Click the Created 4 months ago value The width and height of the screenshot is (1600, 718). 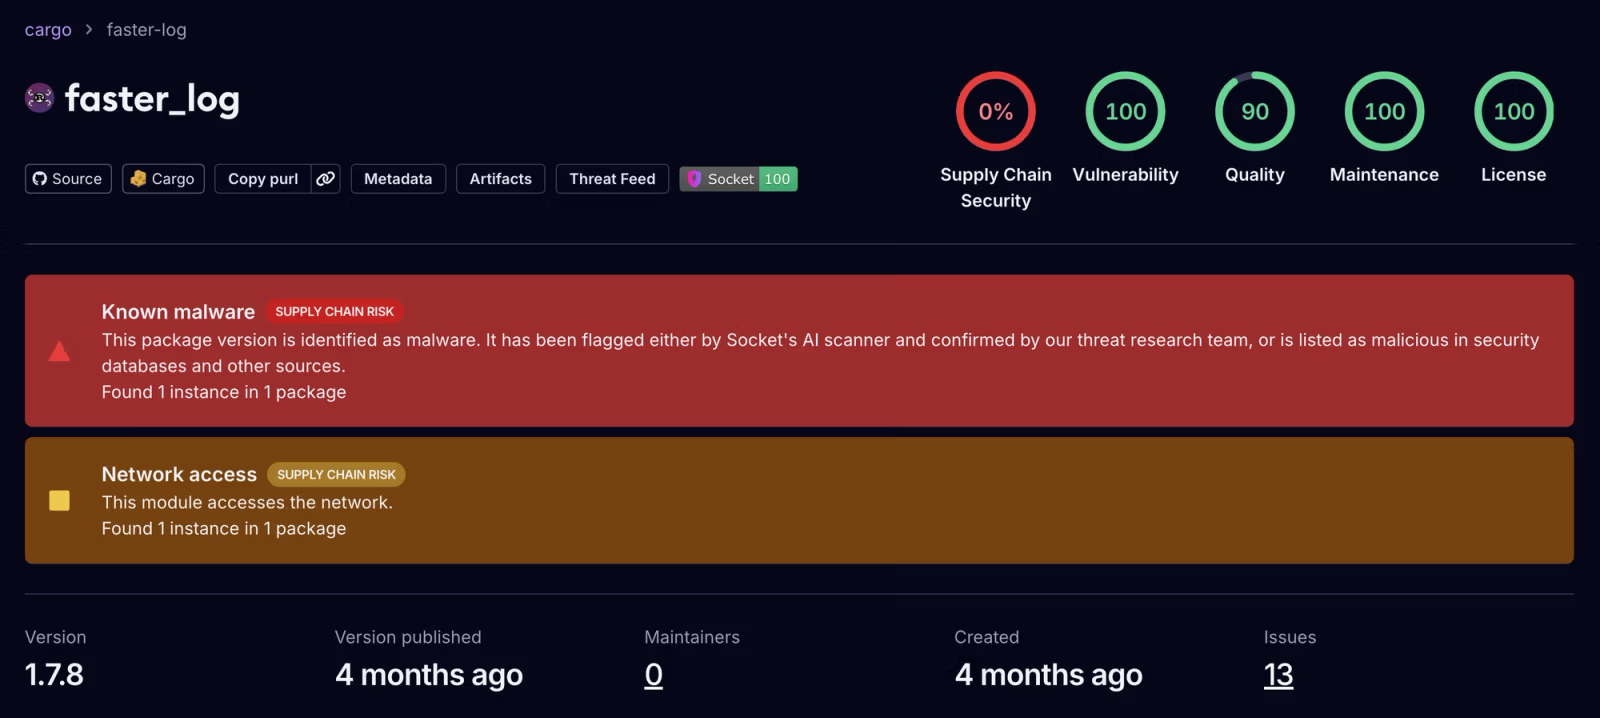pyautogui.click(x=1049, y=675)
